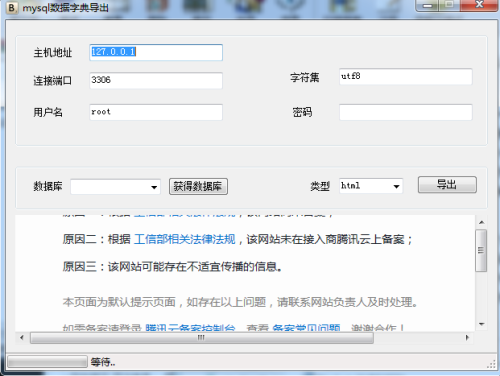Click the vertical scrollbar down arrow
The width and height of the screenshot is (500, 376).
coord(481,324)
